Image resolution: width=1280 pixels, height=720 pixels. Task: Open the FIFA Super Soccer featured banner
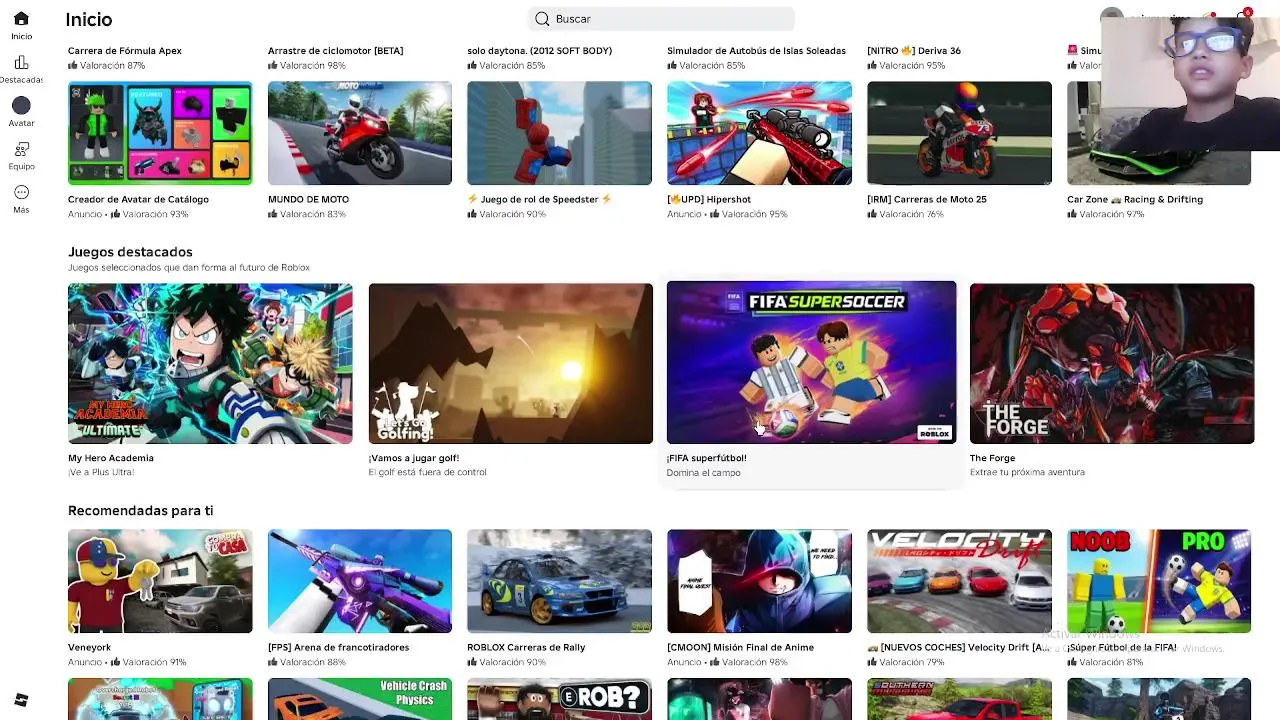811,363
